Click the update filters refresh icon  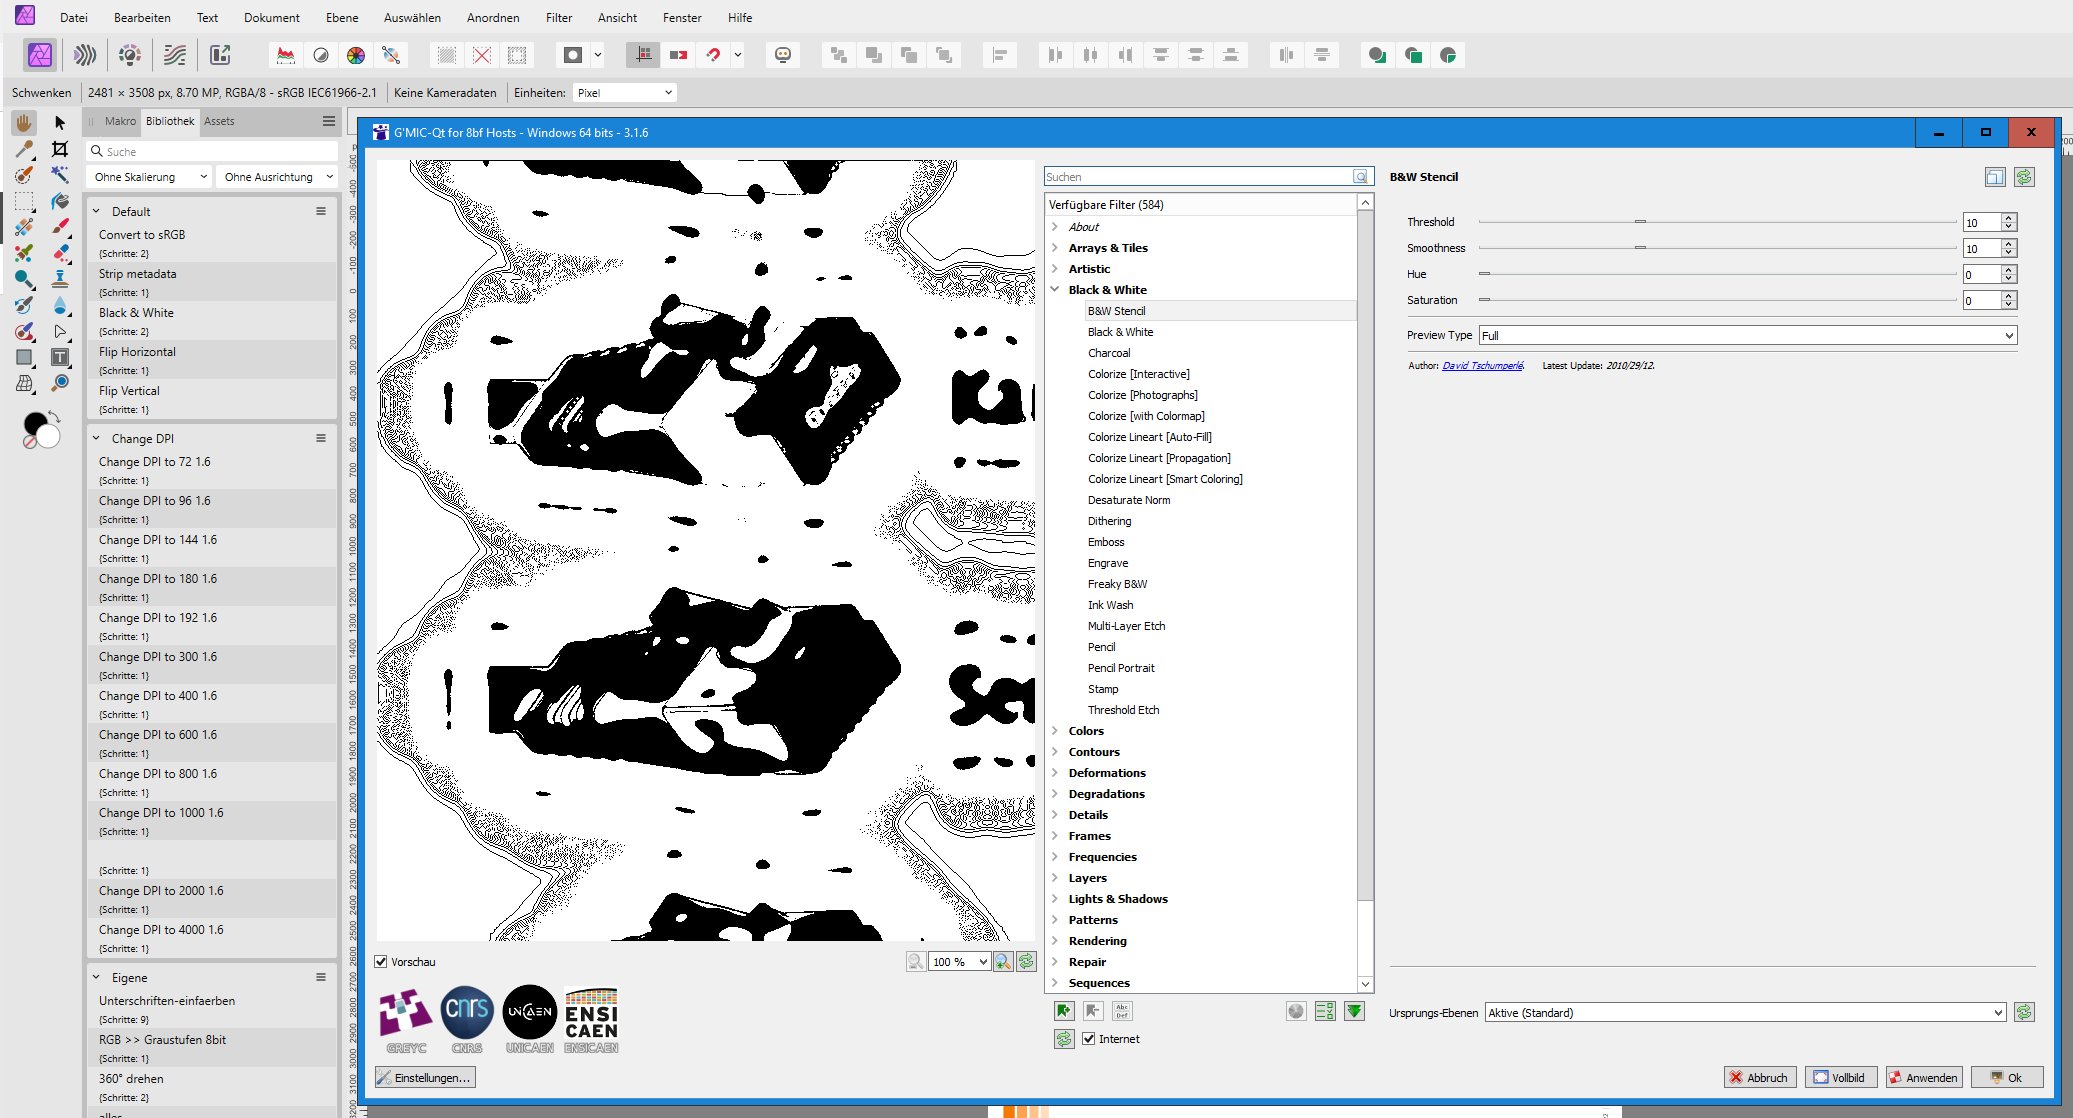pyautogui.click(x=1064, y=1039)
